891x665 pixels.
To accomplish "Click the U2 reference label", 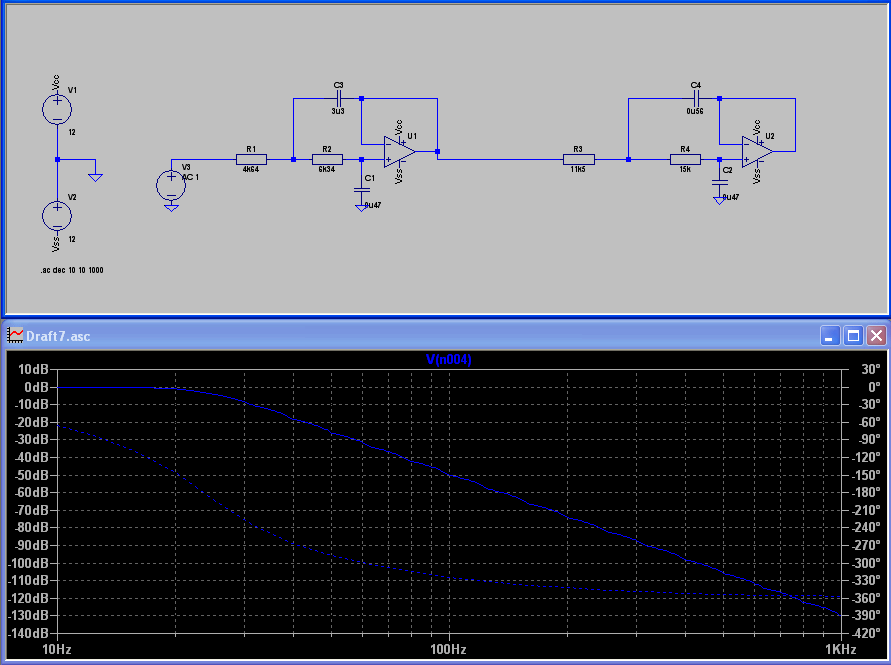I will [770, 136].
